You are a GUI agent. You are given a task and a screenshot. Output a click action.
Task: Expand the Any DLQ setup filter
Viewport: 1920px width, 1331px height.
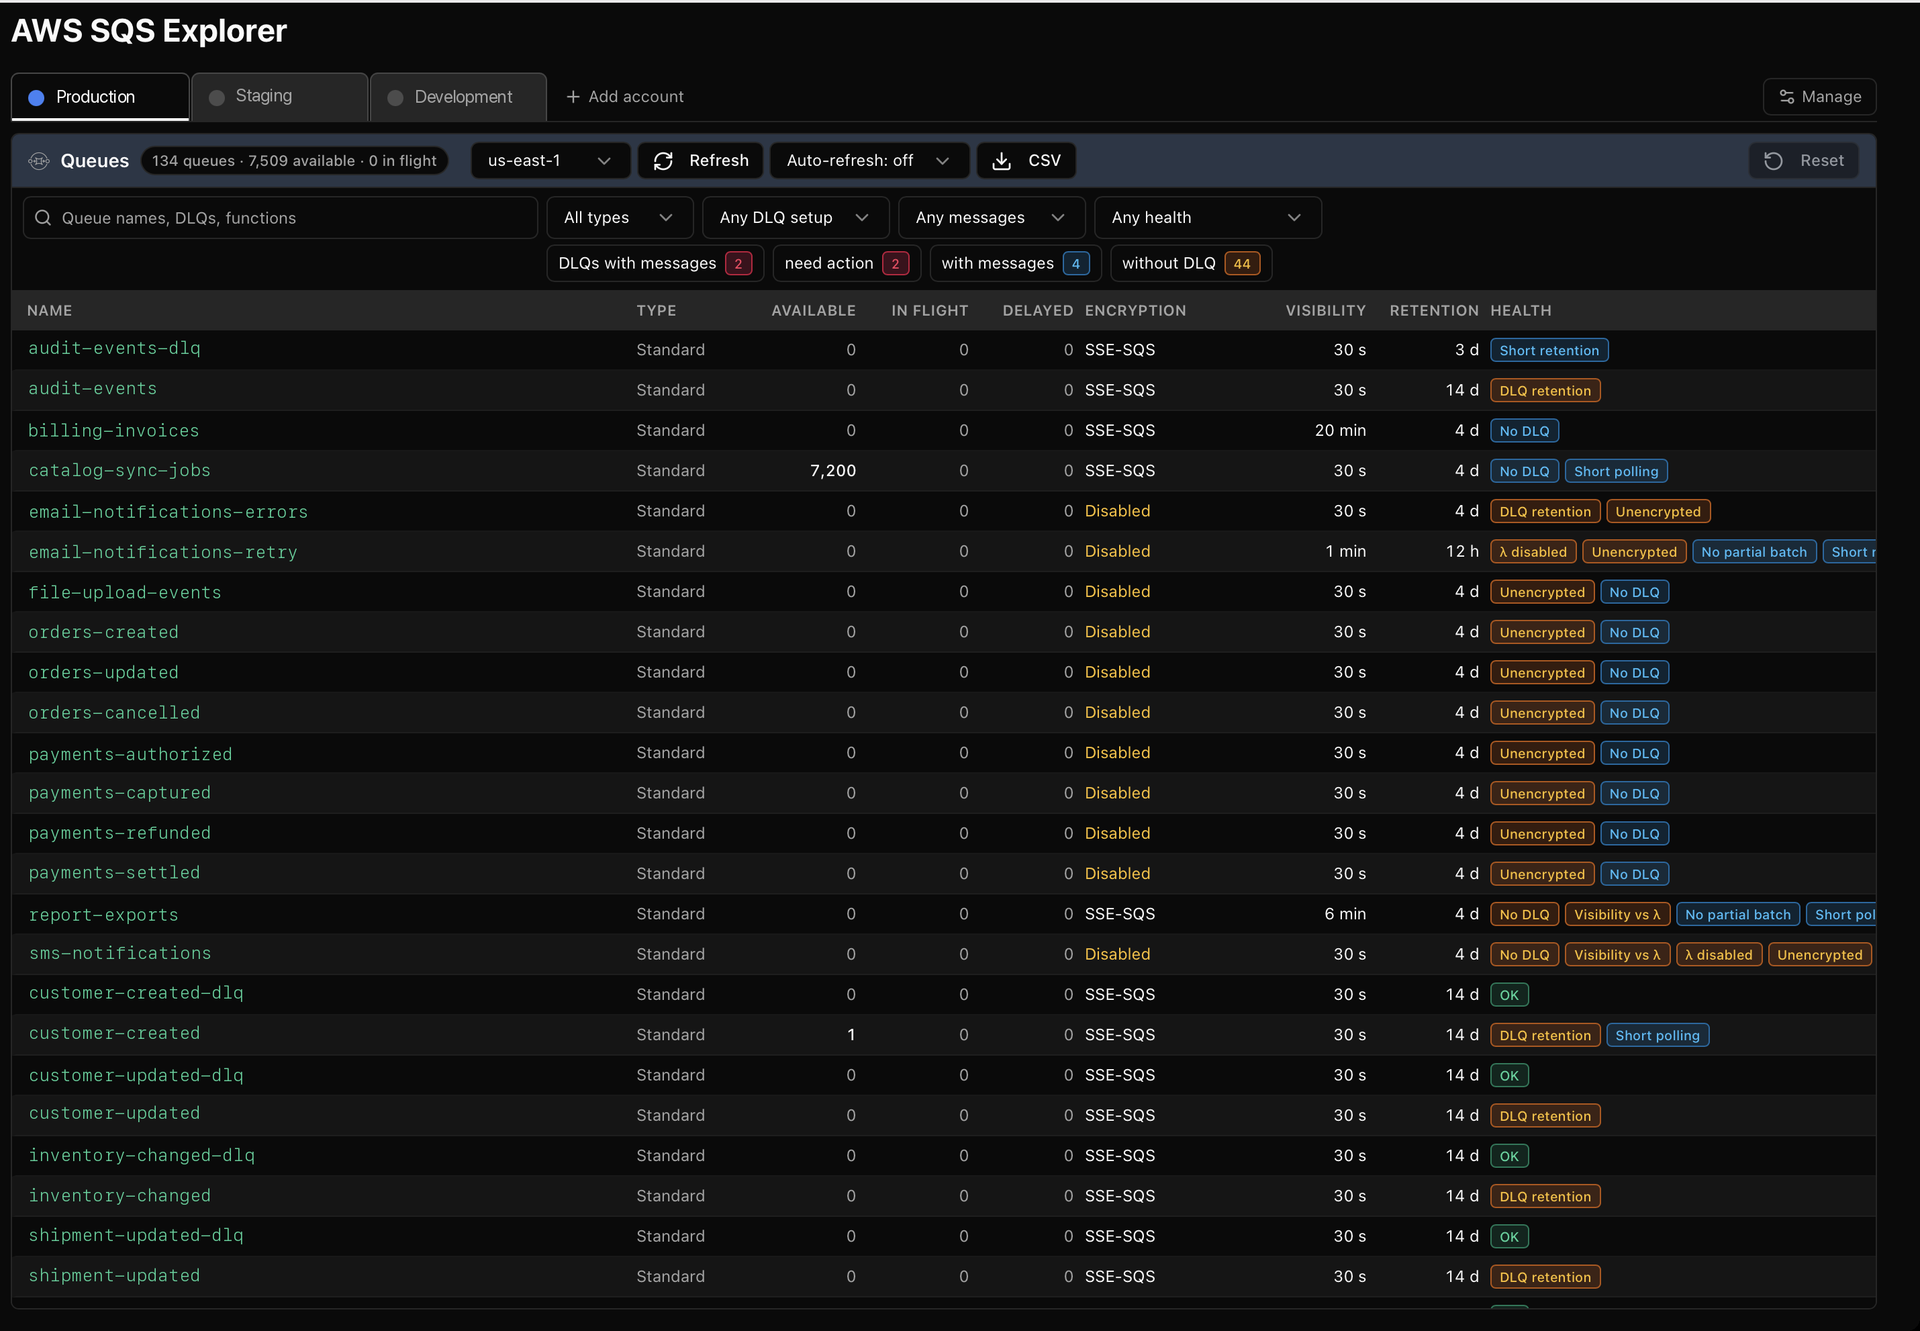(x=794, y=218)
